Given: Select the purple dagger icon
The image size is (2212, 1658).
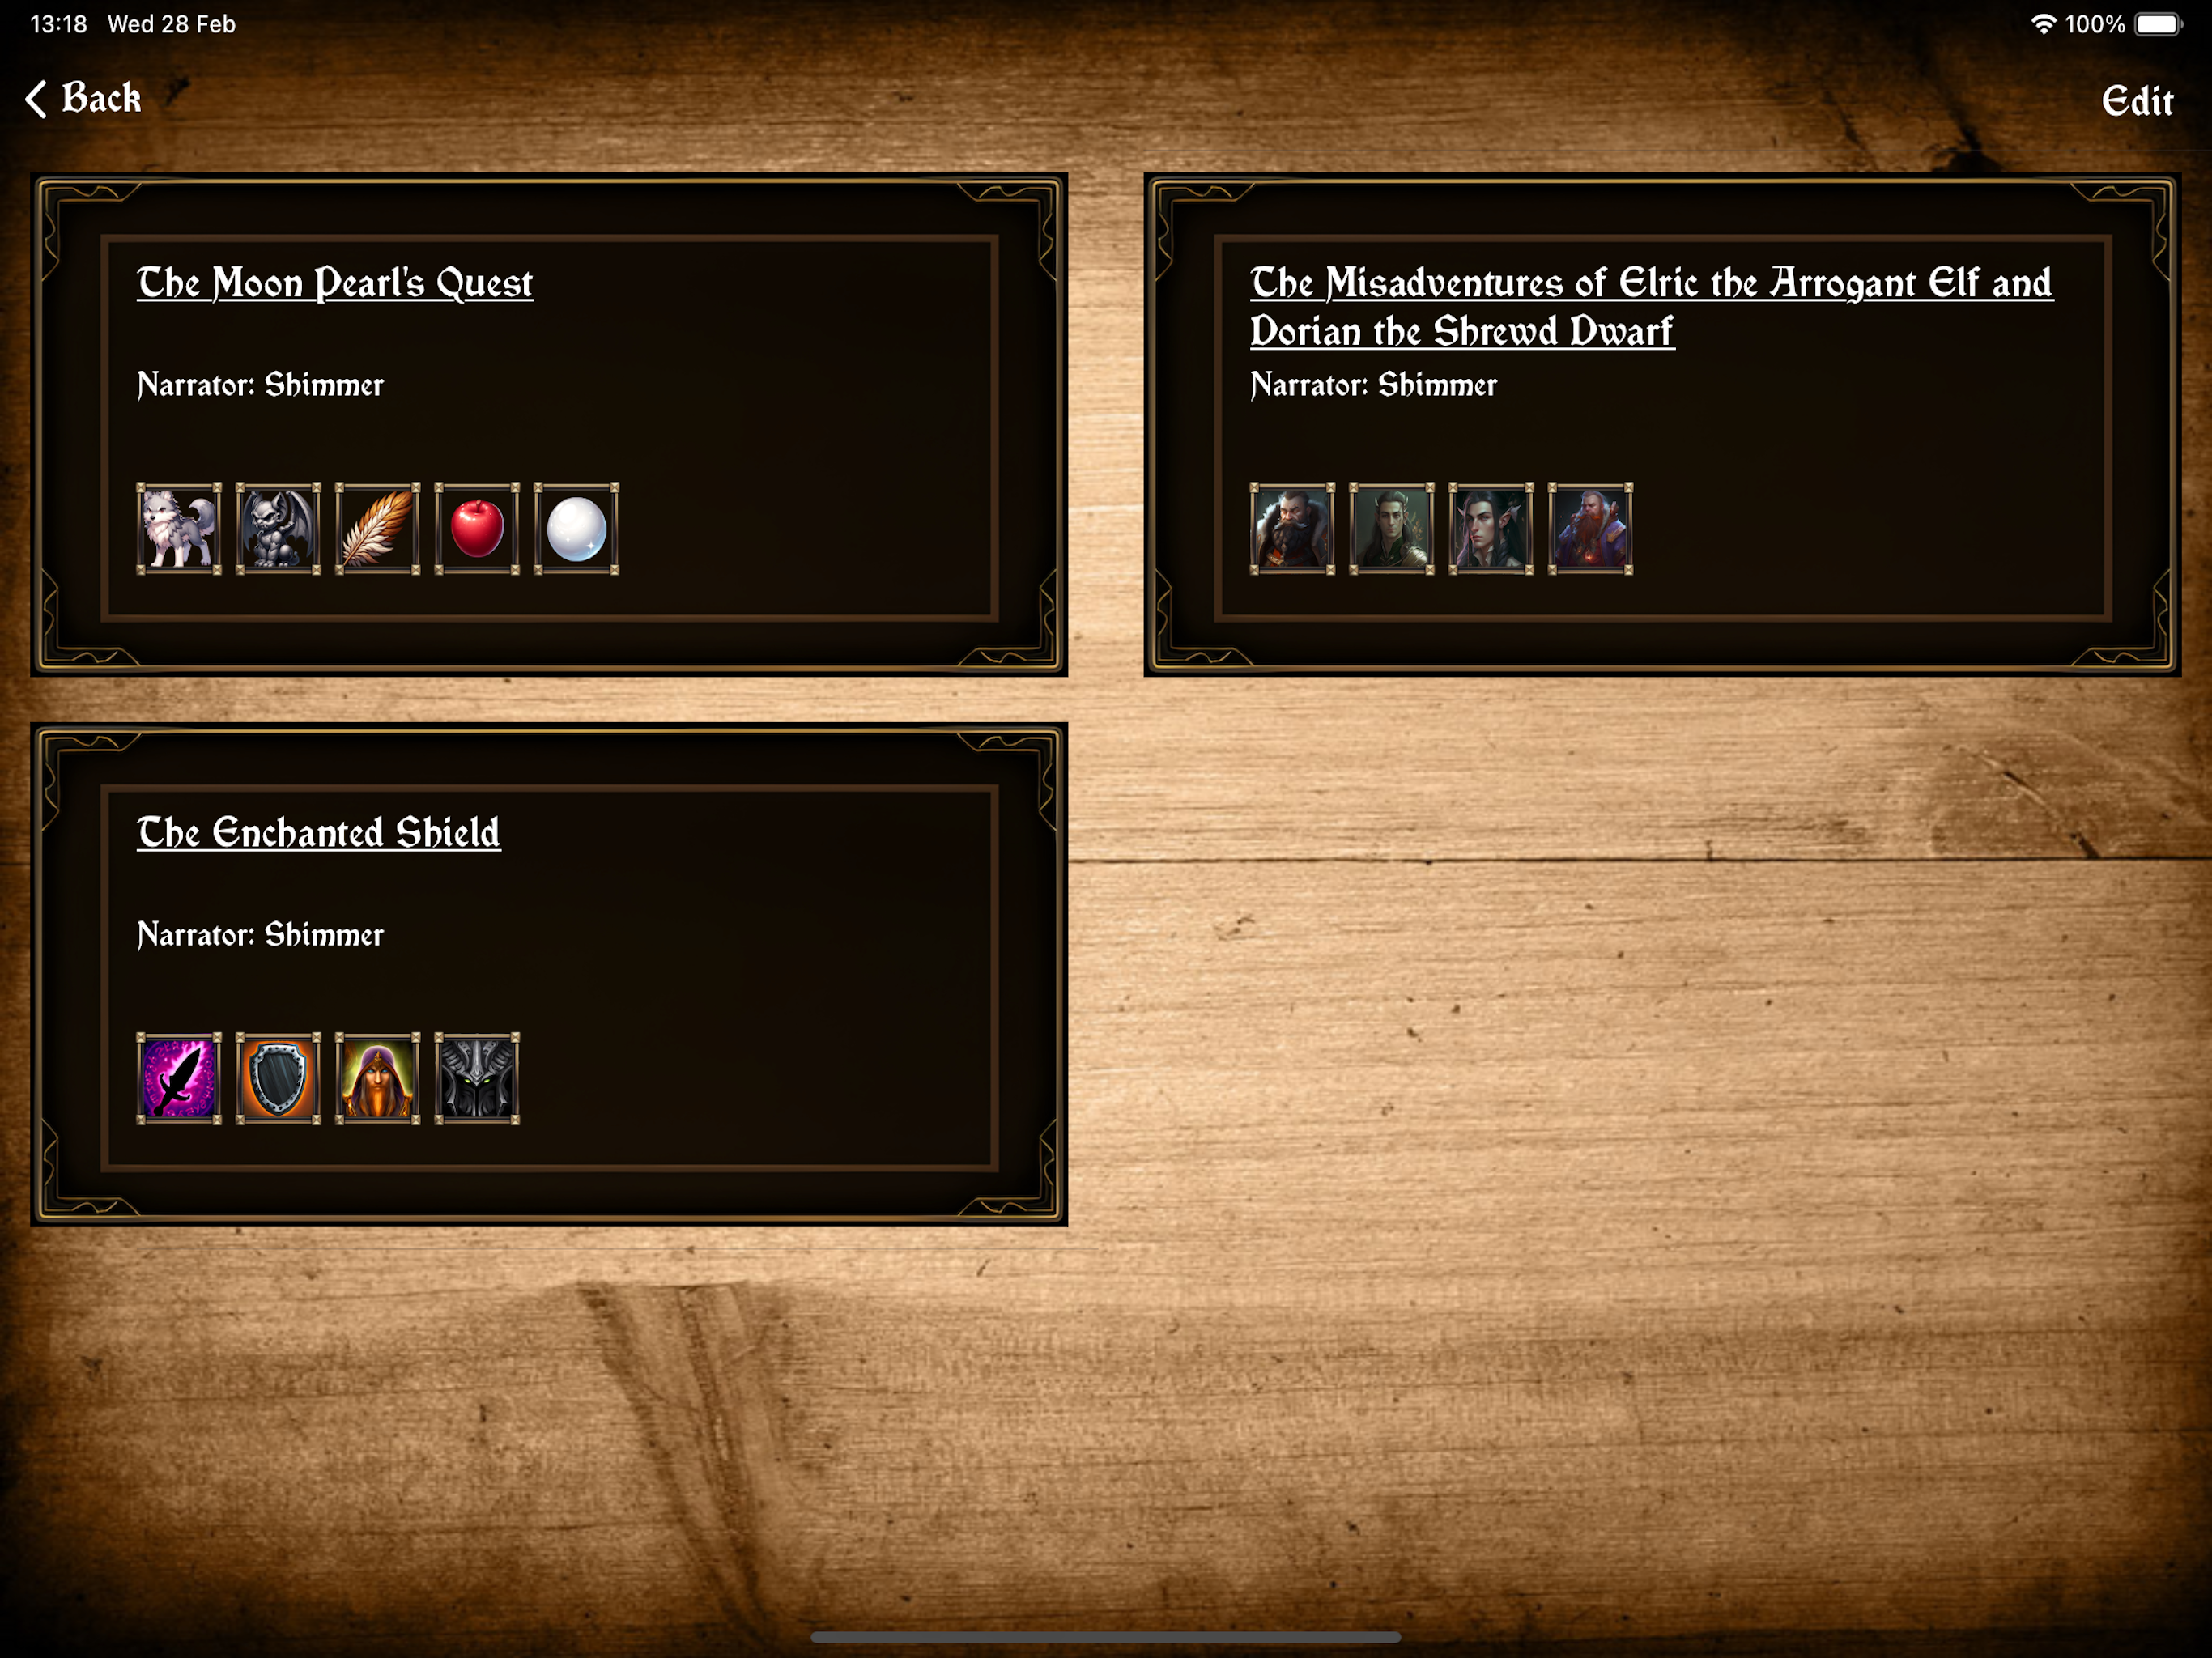Looking at the screenshot, I should [179, 1078].
